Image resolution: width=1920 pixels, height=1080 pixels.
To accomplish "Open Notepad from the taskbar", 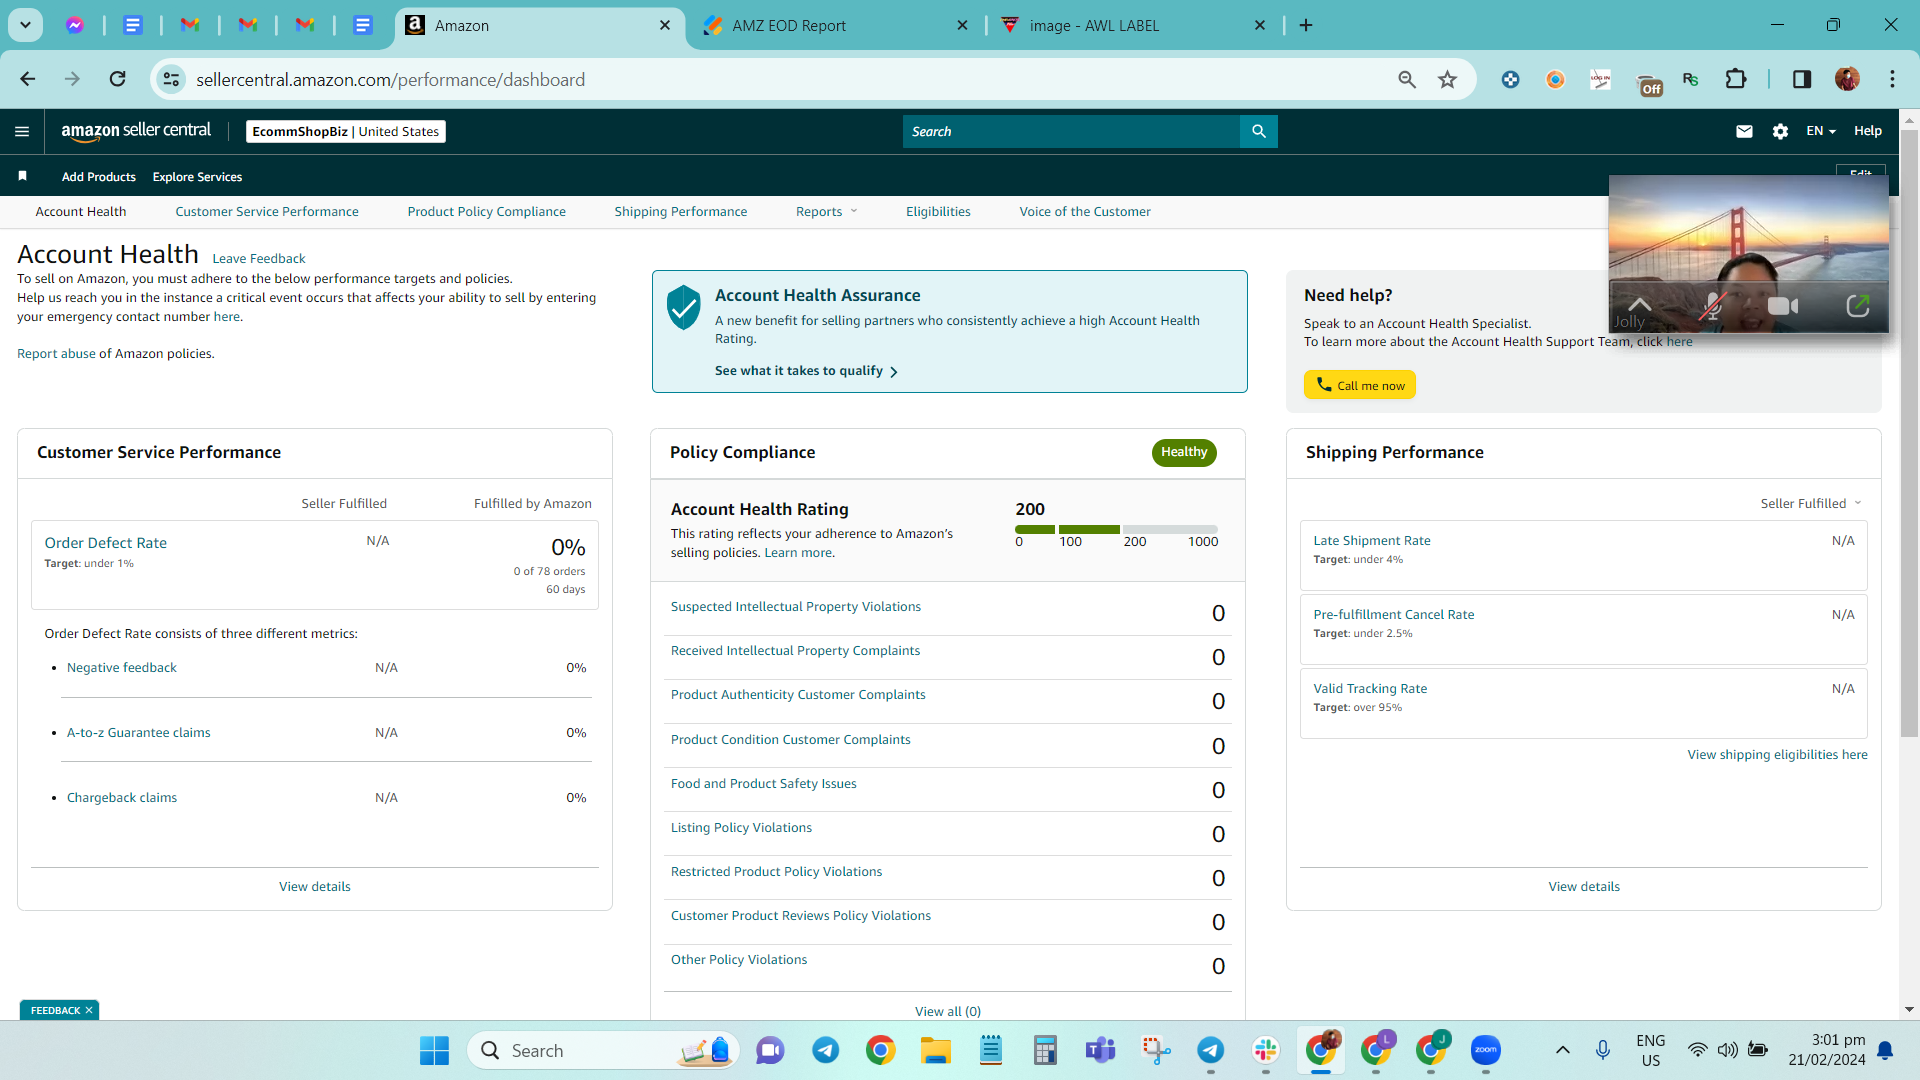I will pyautogui.click(x=990, y=1050).
